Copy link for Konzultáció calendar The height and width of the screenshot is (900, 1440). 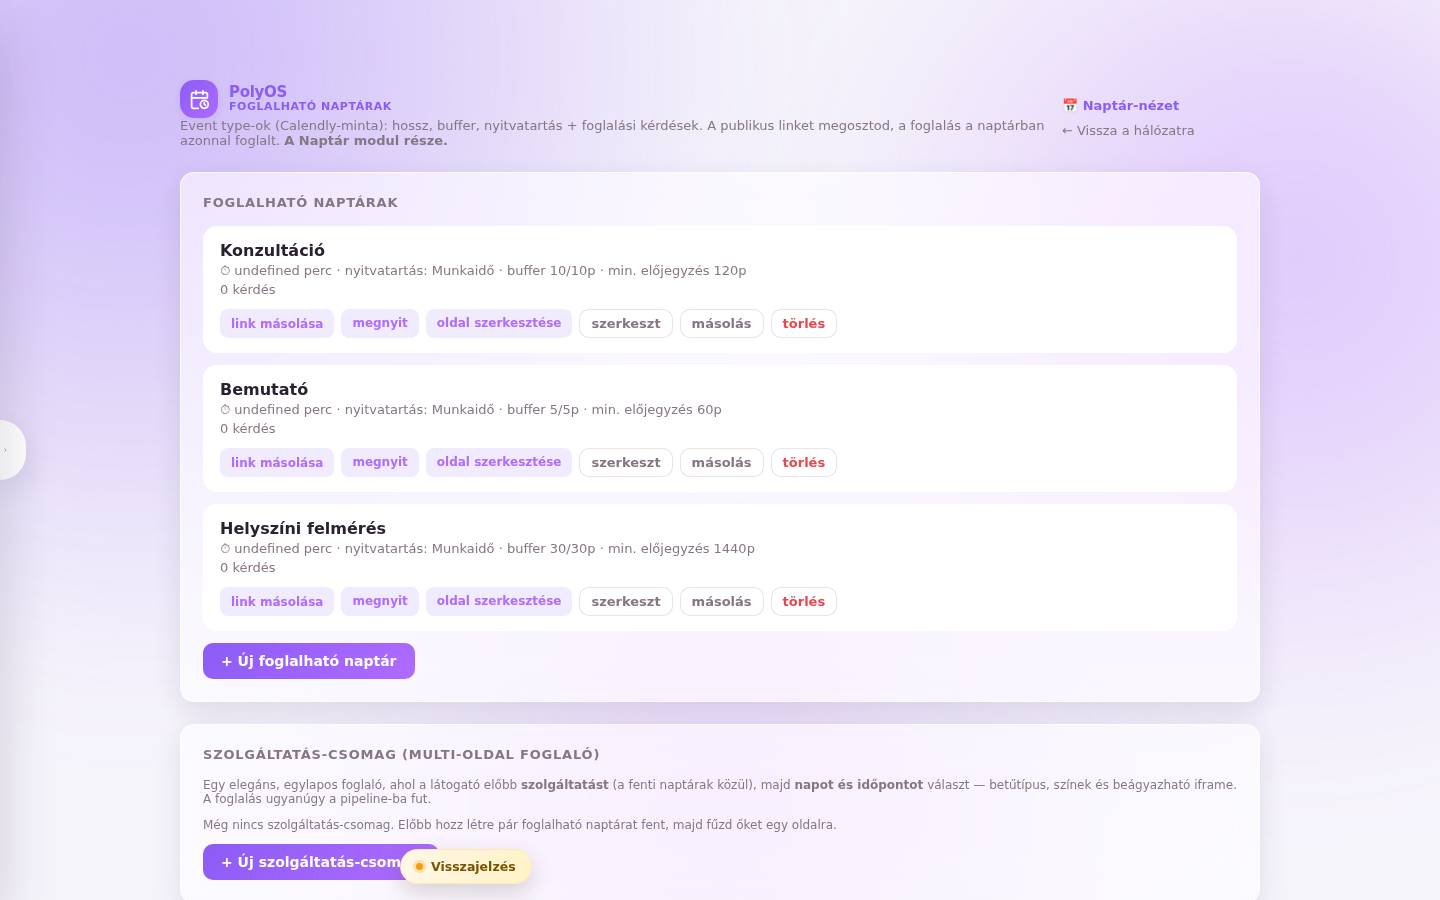[x=277, y=323]
